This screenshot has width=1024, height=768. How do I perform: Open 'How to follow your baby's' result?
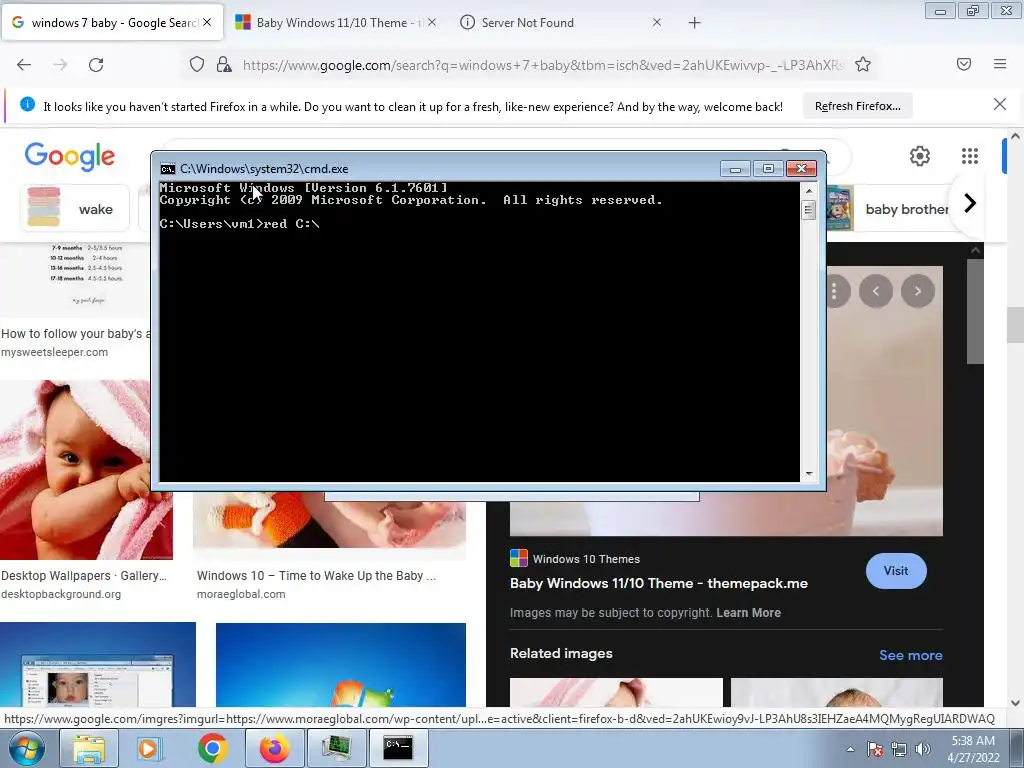point(75,334)
